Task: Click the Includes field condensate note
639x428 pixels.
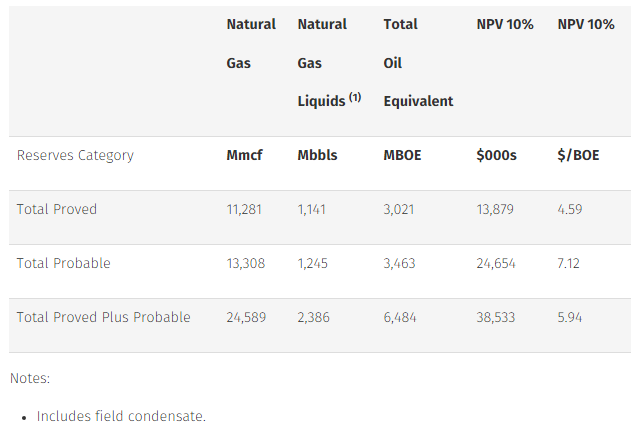Action: (x=121, y=416)
